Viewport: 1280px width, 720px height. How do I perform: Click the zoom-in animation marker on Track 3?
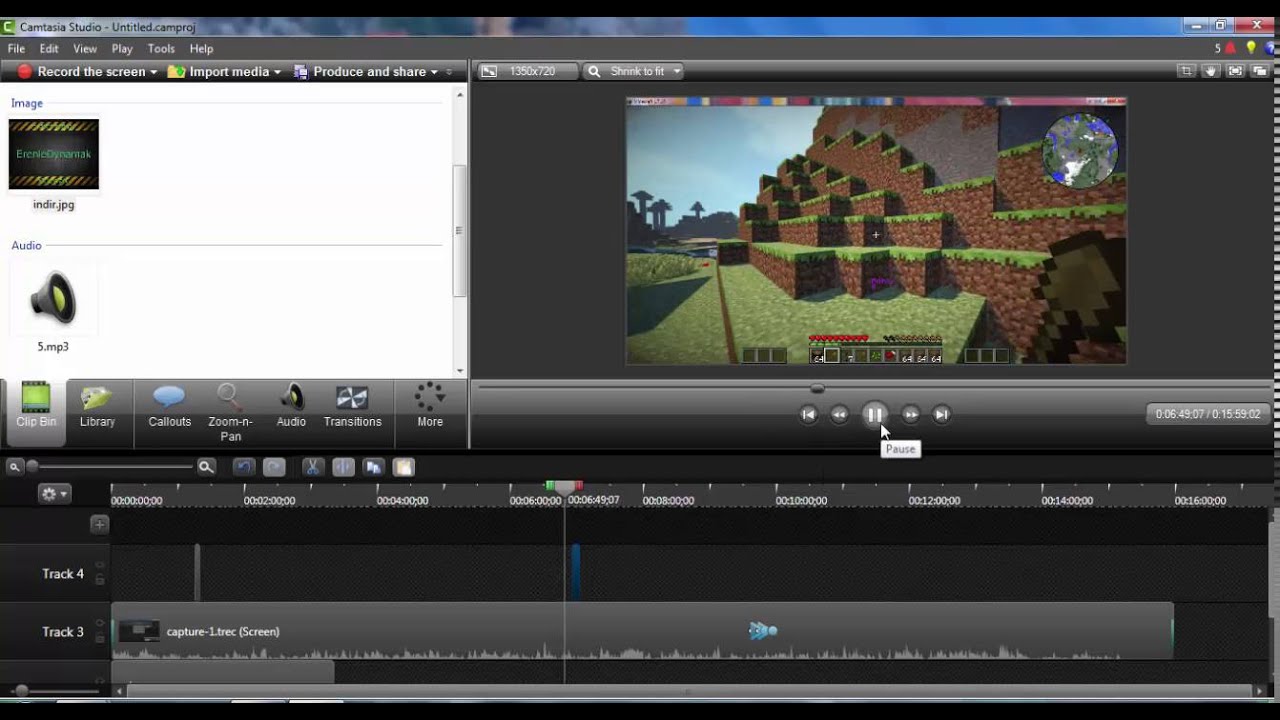pyautogui.click(x=763, y=630)
